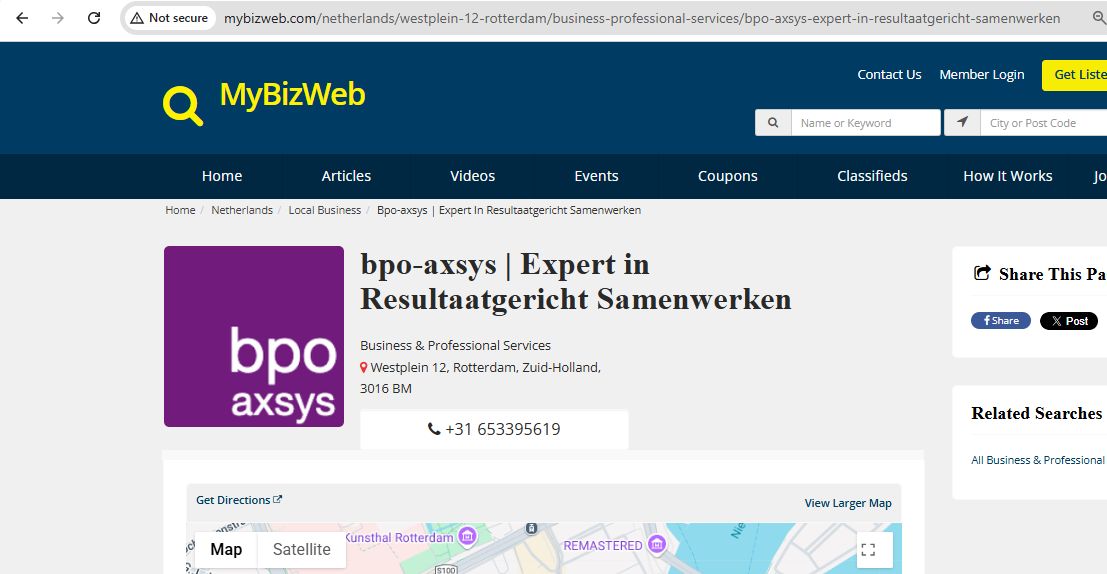The image size is (1107, 574).
Task: Click Netherlands in the breadcrumb
Action: pyautogui.click(x=241, y=210)
